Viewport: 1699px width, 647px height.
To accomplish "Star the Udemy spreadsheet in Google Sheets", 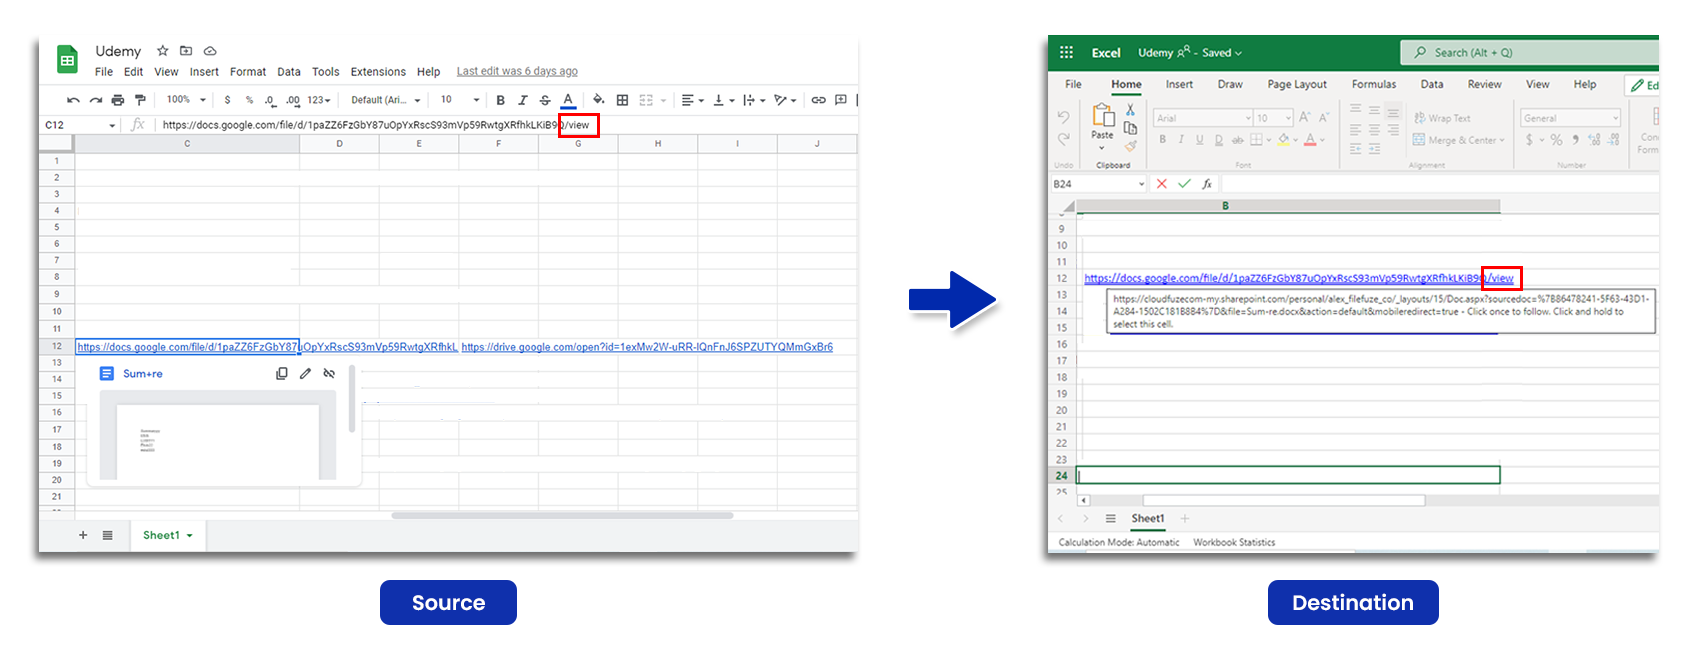I will 162,50.
